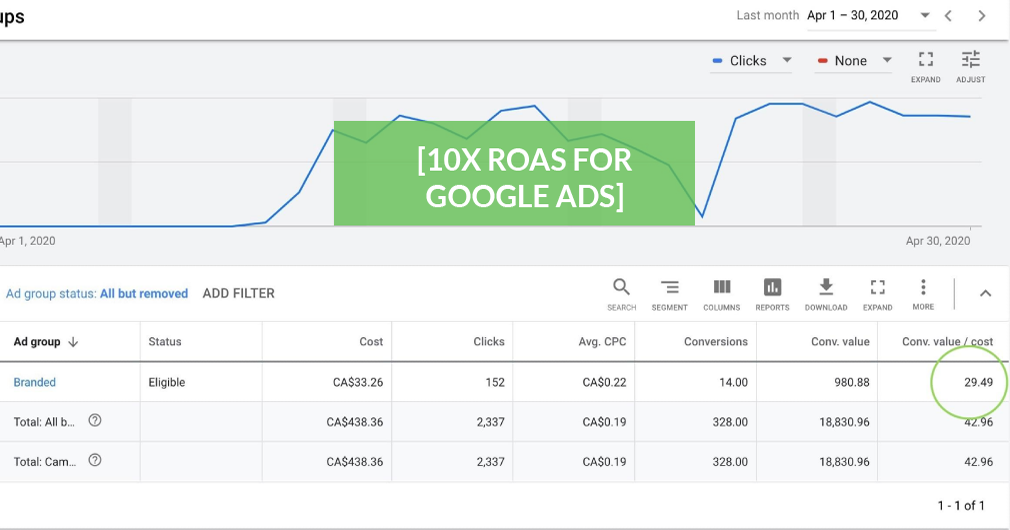
Task: Open the Segment options icon
Action: tap(669, 288)
